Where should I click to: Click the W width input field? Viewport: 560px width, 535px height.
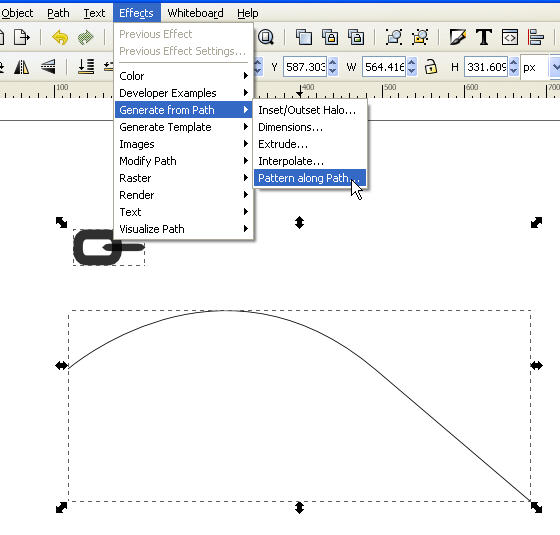click(384, 67)
